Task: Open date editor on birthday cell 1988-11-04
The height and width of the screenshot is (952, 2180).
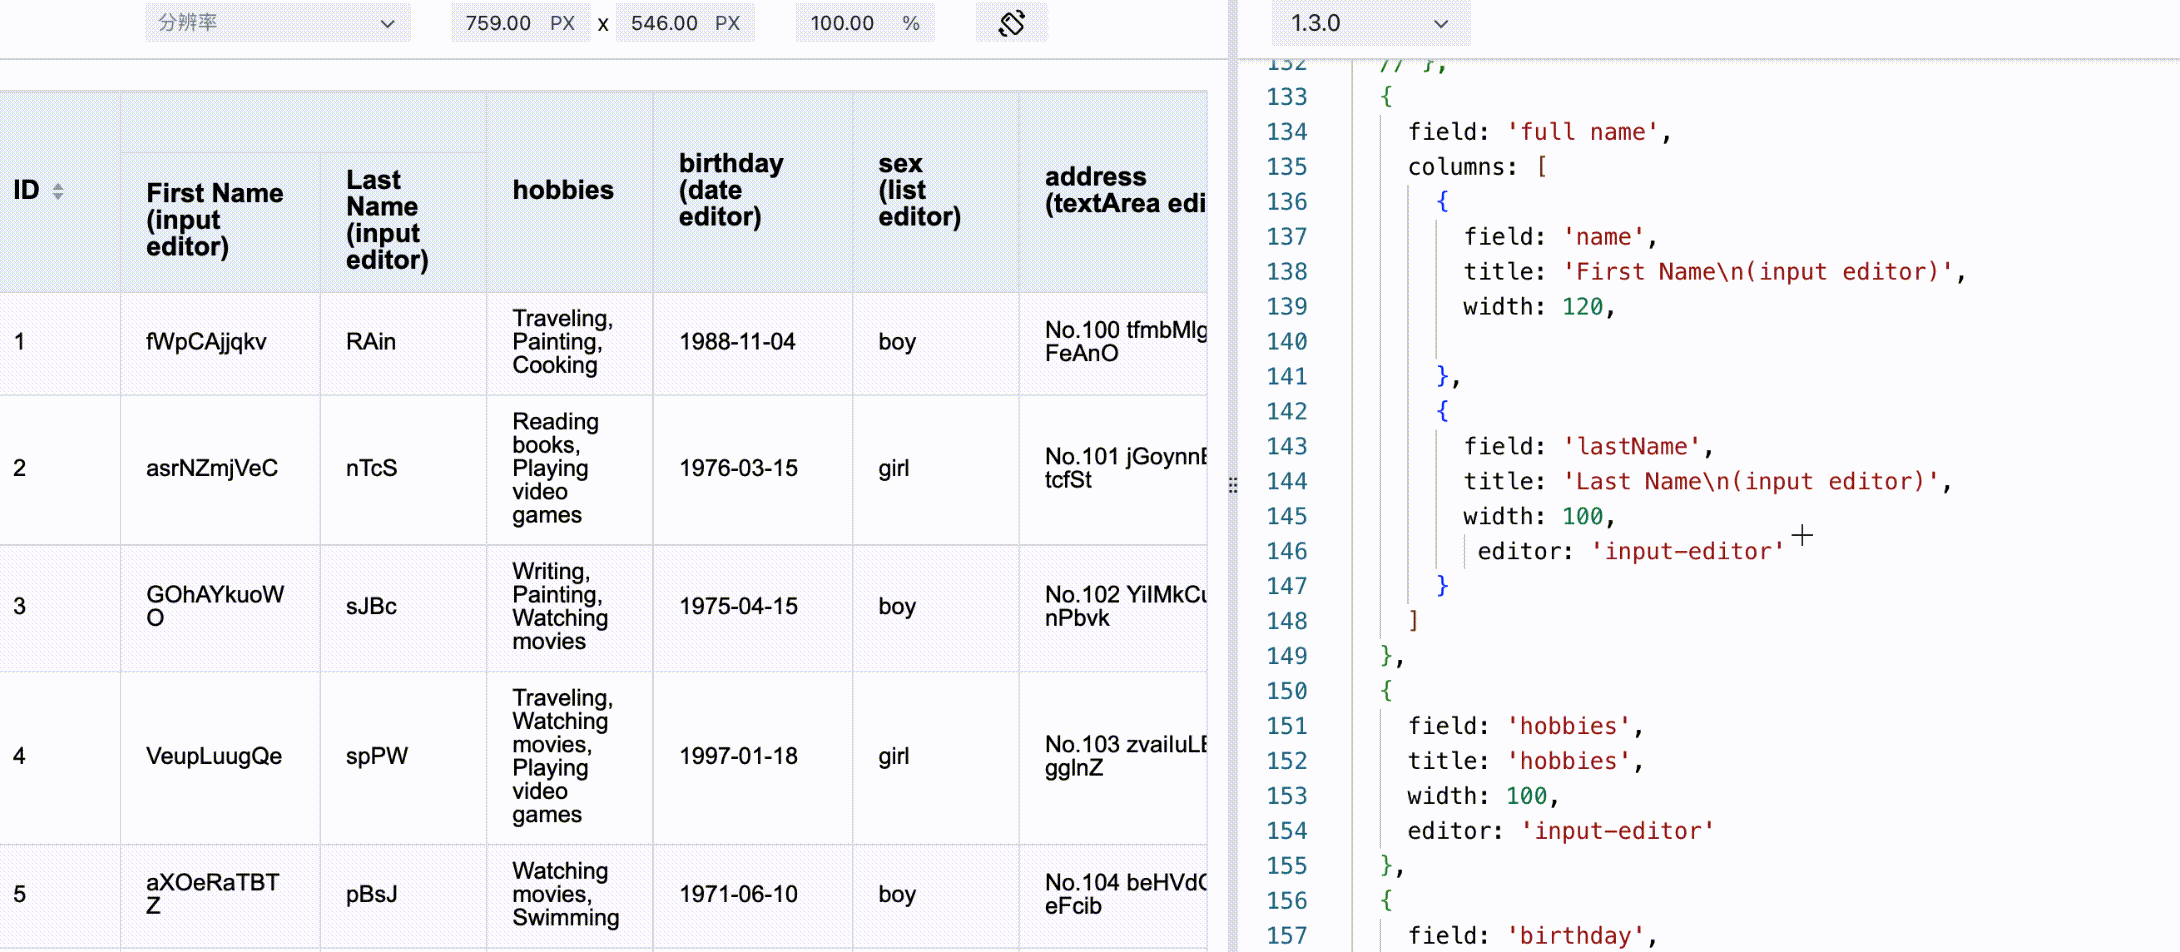Action: coord(737,341)
